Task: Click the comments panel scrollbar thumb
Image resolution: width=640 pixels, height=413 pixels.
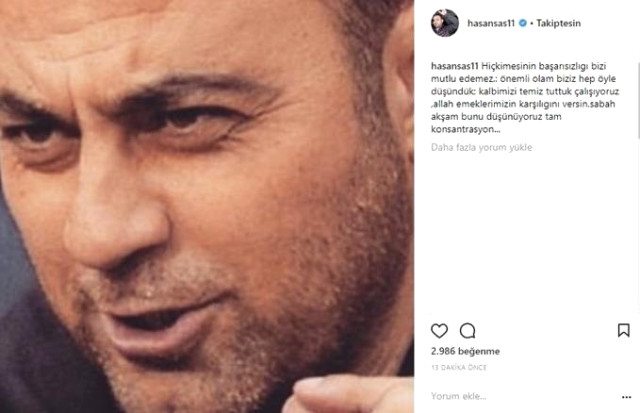Action: coord(638,100)
